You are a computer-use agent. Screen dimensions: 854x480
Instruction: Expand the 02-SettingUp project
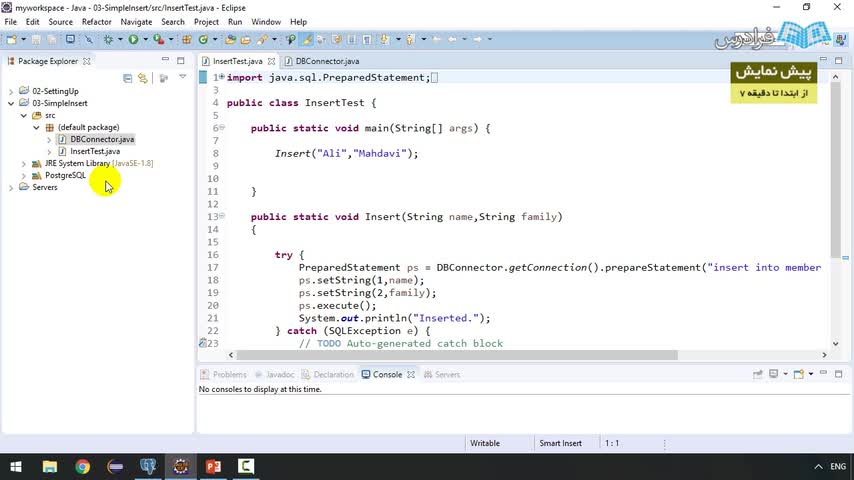(x=11, y=92)
